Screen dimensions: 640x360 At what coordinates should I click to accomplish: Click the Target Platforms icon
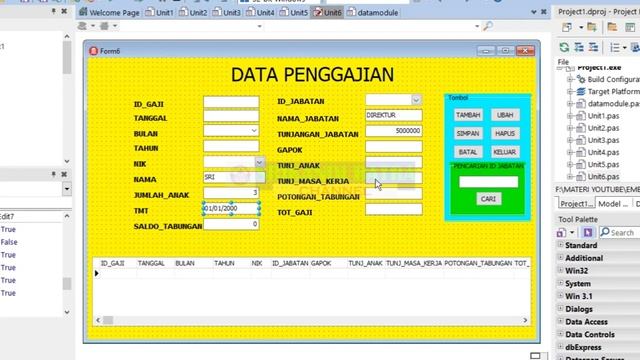click(581, 92)
